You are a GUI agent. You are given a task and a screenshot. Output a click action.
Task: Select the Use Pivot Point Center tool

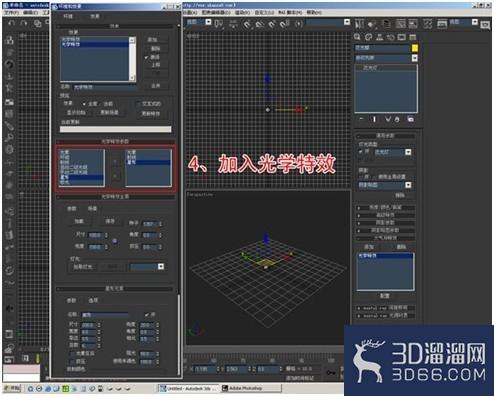219,24
